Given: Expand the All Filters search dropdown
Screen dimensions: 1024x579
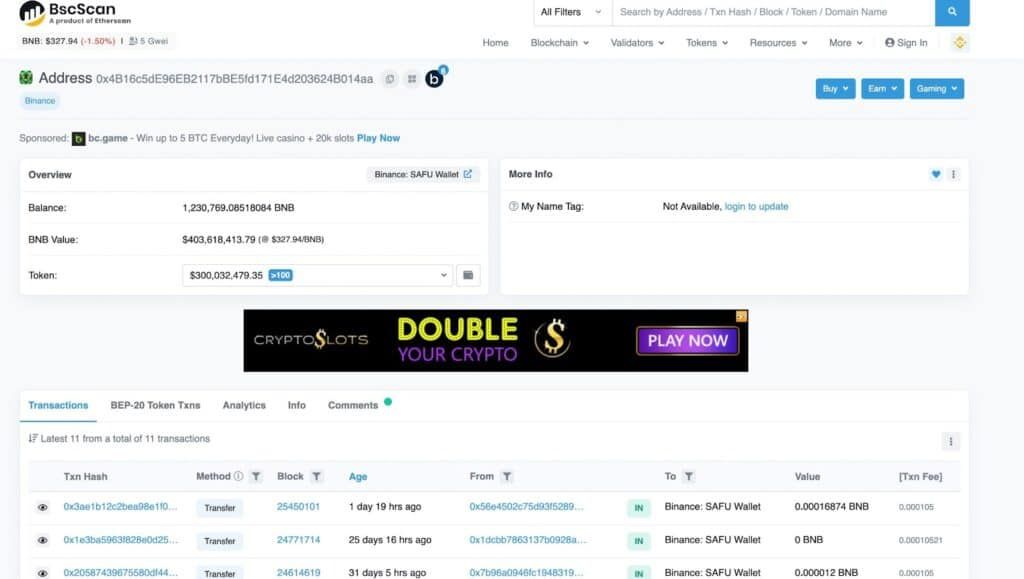Looking at the screenshot, I should [571, 12].
